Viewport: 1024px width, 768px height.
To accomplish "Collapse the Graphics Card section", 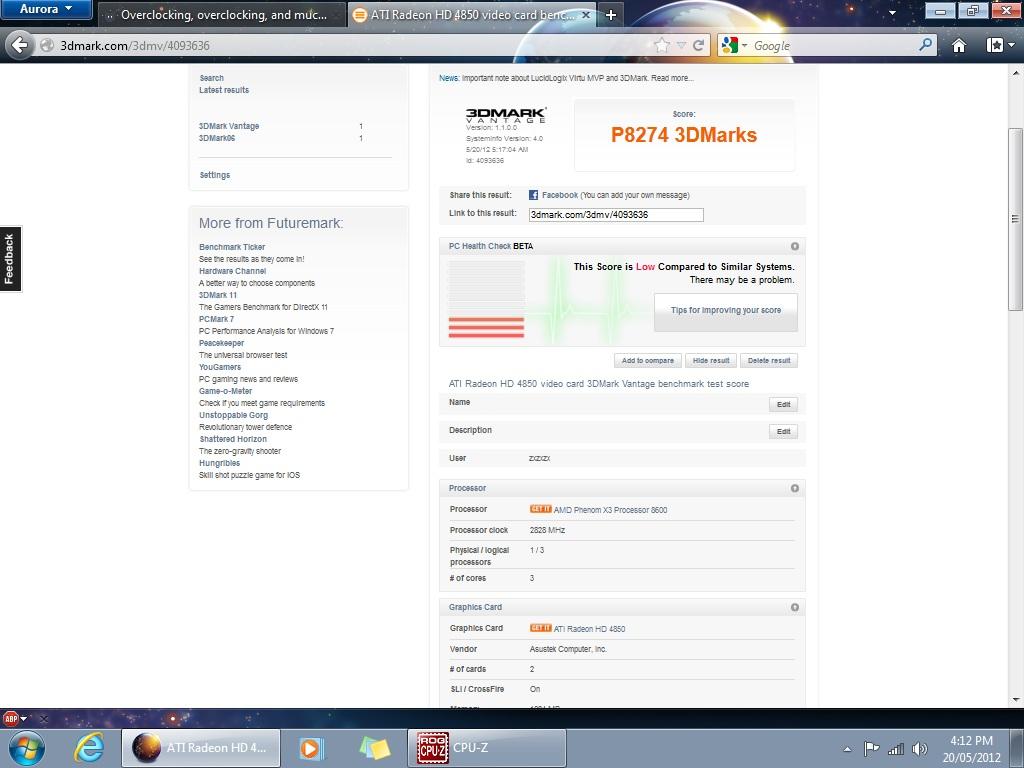I will pyautogui.click(x=795, y=607).
